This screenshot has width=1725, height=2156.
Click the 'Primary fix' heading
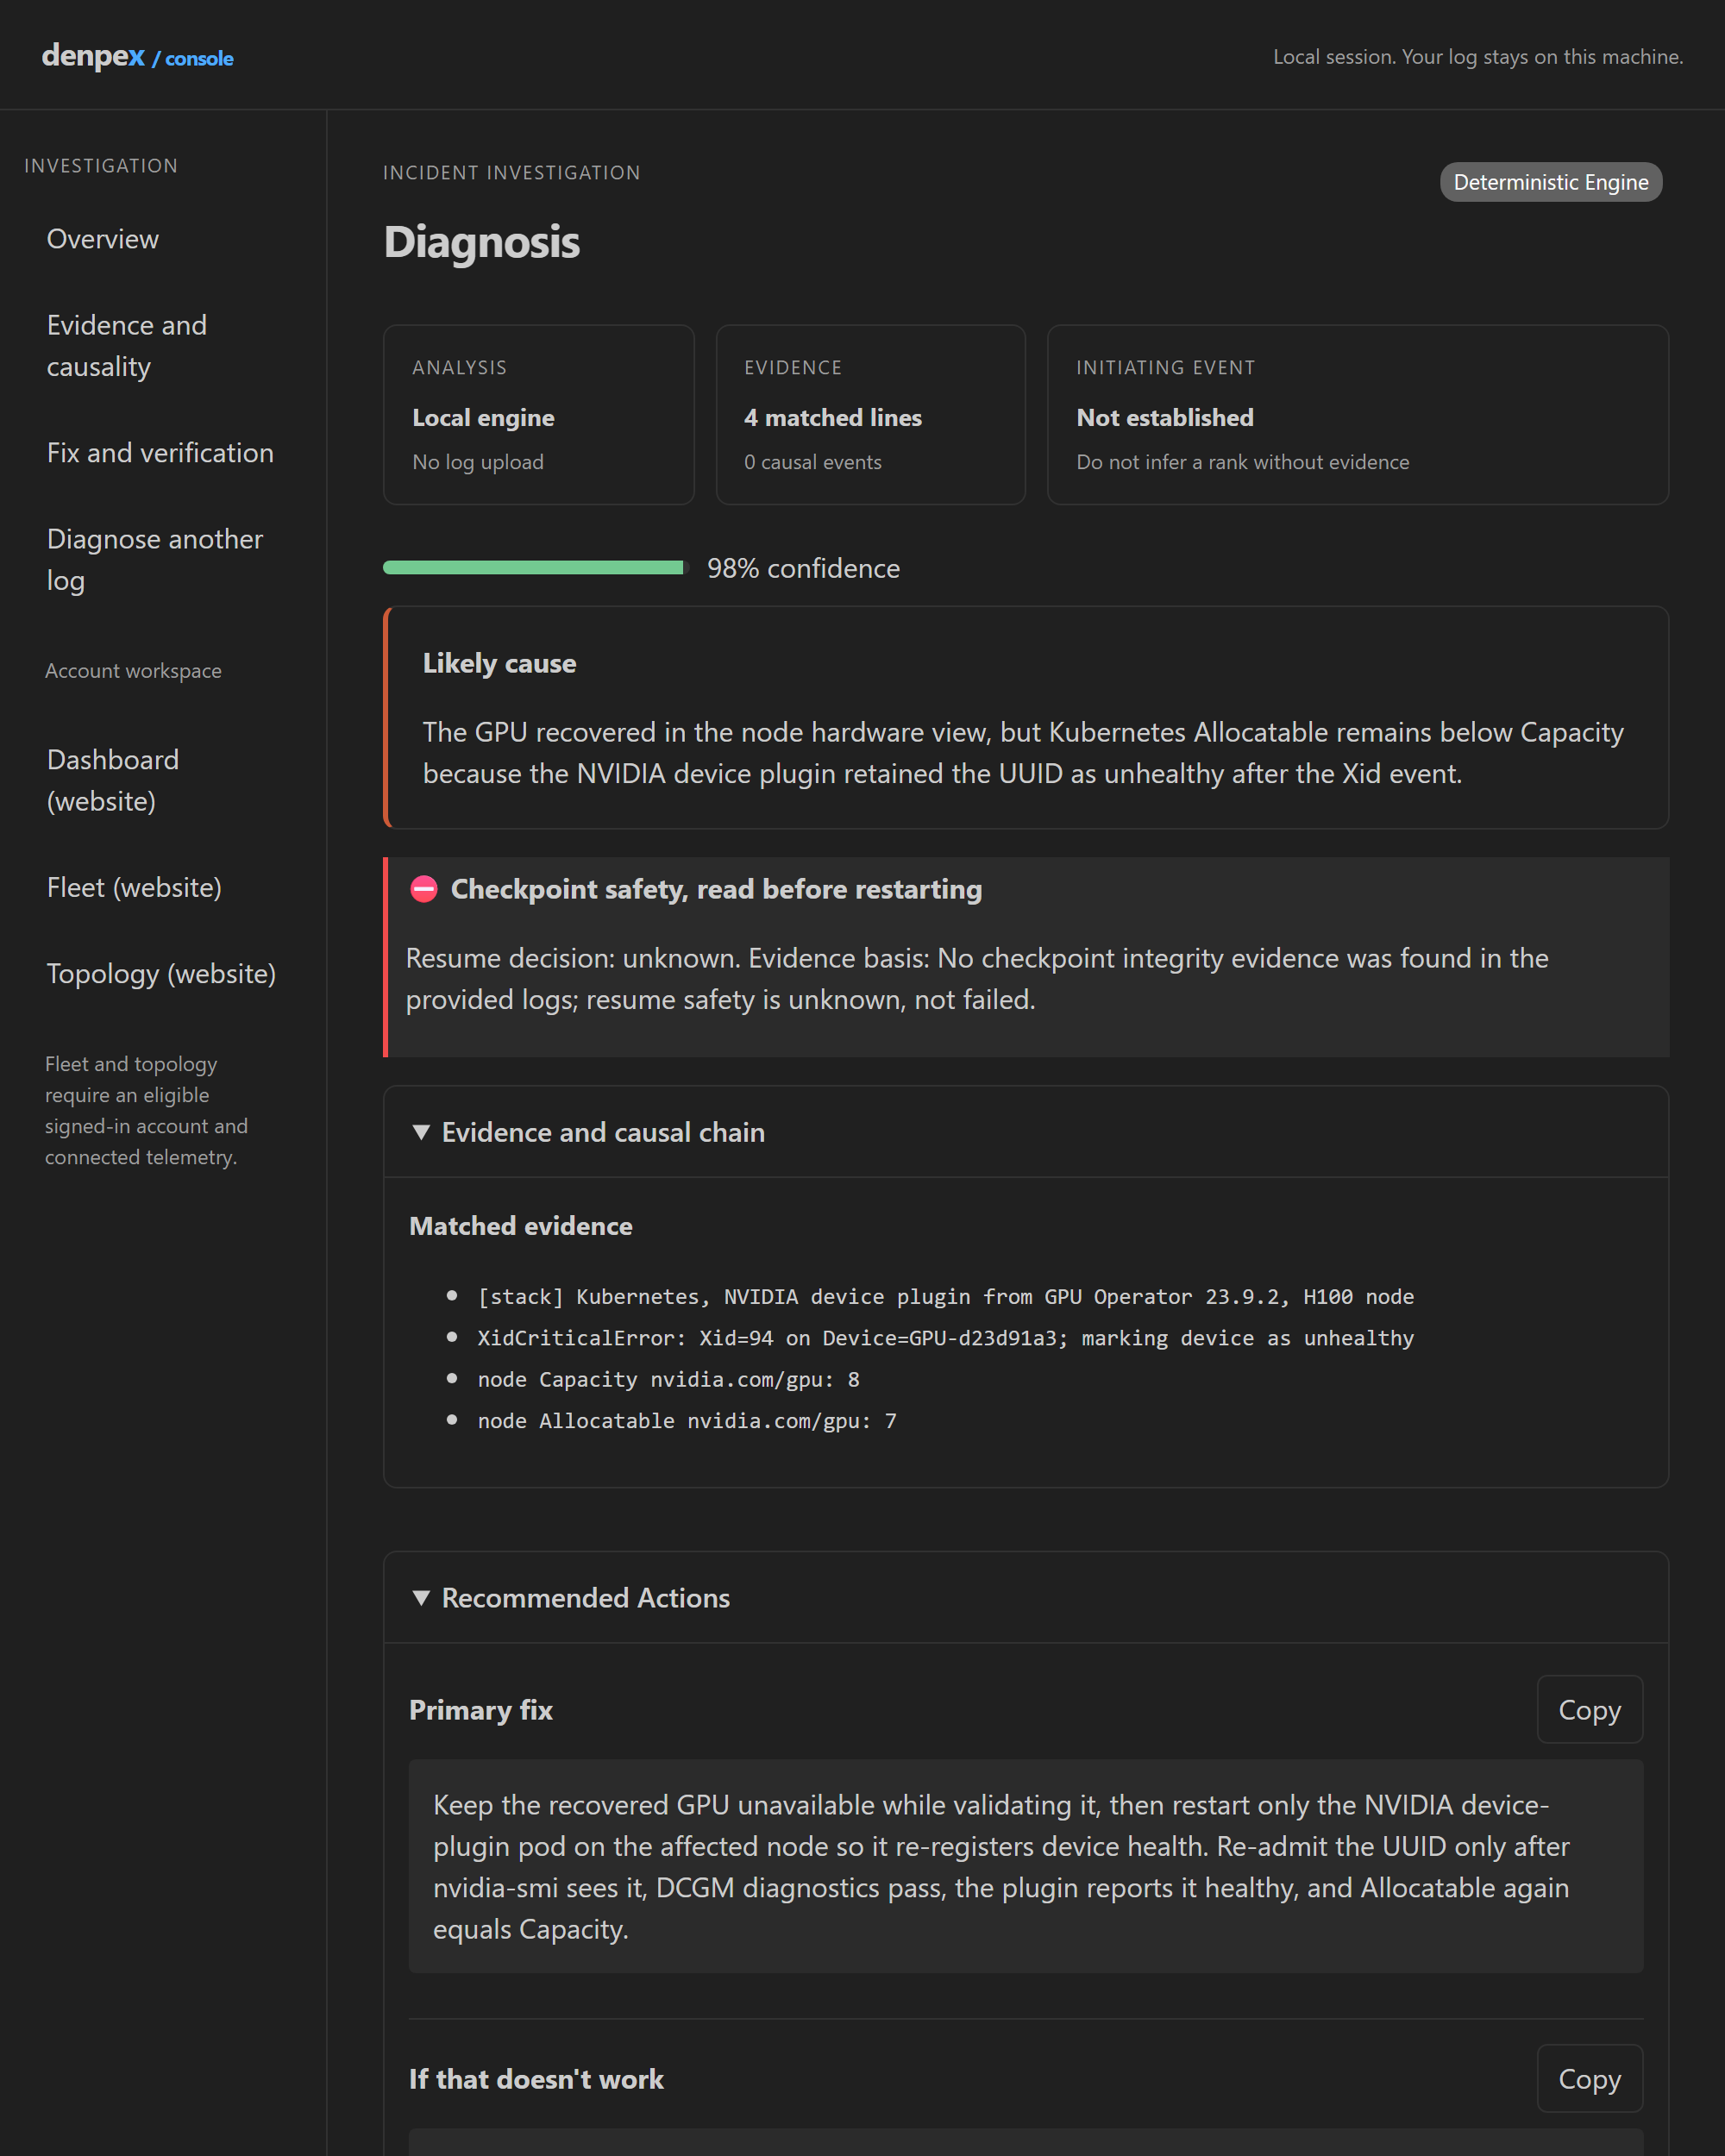[480, 1710]
